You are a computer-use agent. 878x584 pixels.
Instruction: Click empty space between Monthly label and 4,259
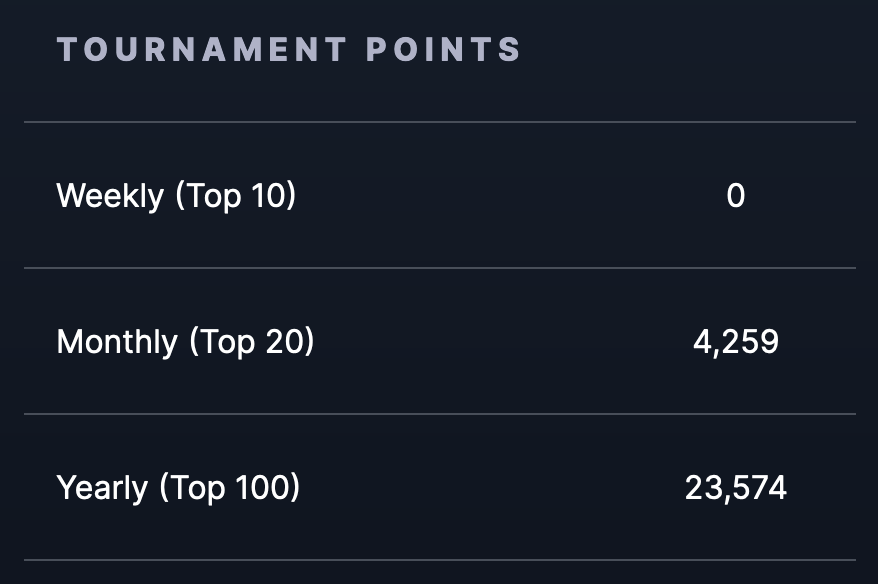click(x=504, y=342)
